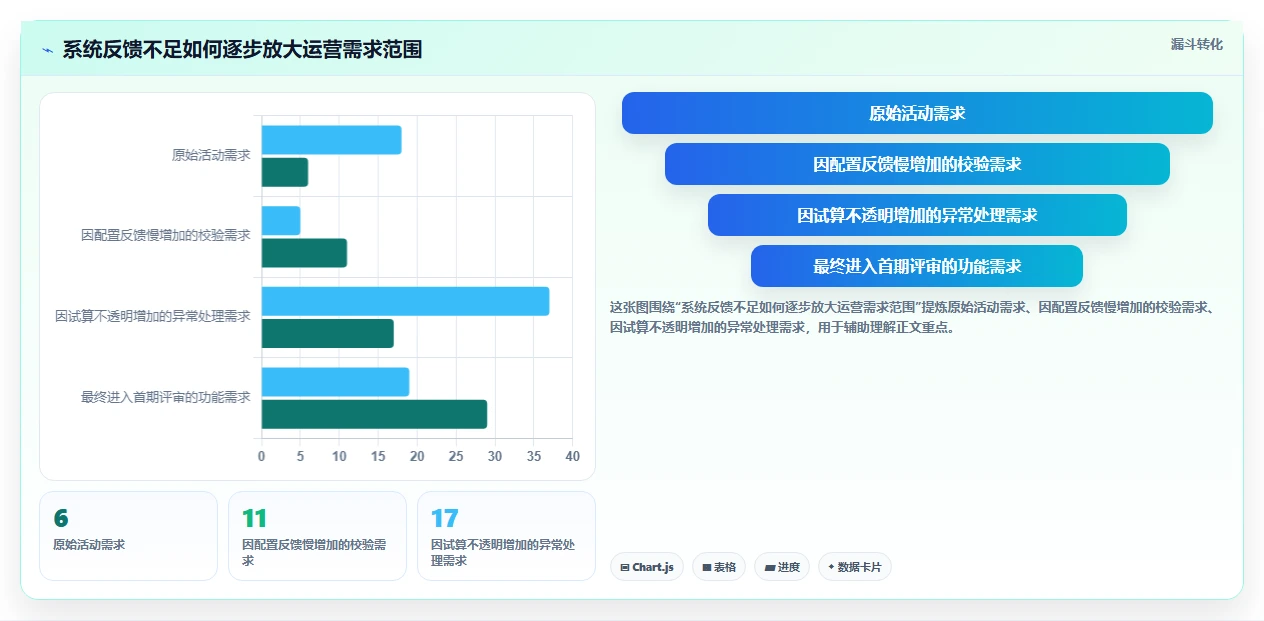Select the 原始活动需求 funnel stage bar
The image size is (1264, 621).
917,113
